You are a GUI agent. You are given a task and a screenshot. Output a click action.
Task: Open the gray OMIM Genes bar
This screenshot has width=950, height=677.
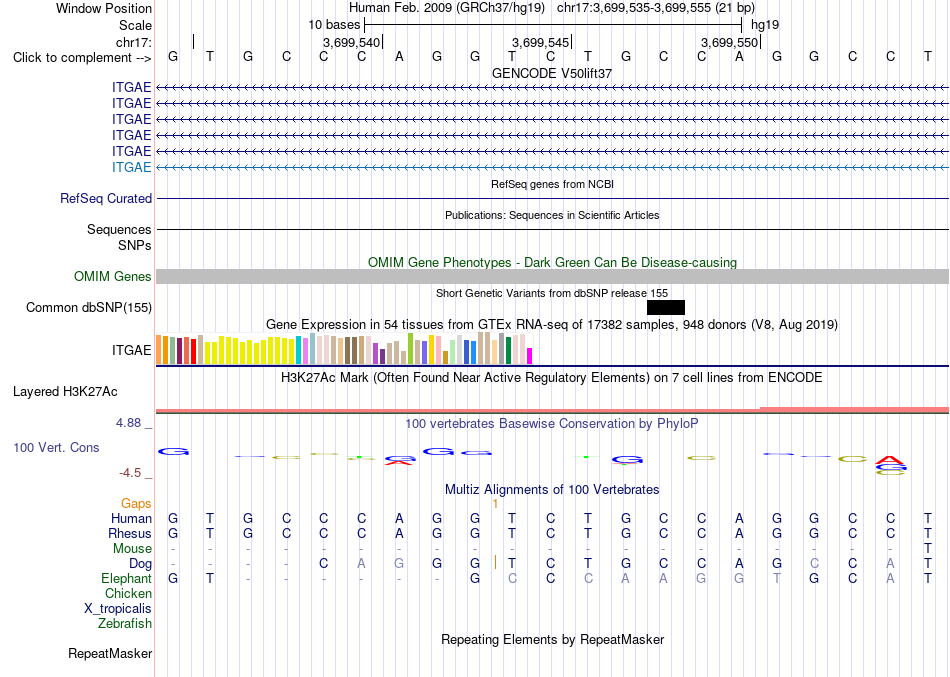click(x=552, y=276)
